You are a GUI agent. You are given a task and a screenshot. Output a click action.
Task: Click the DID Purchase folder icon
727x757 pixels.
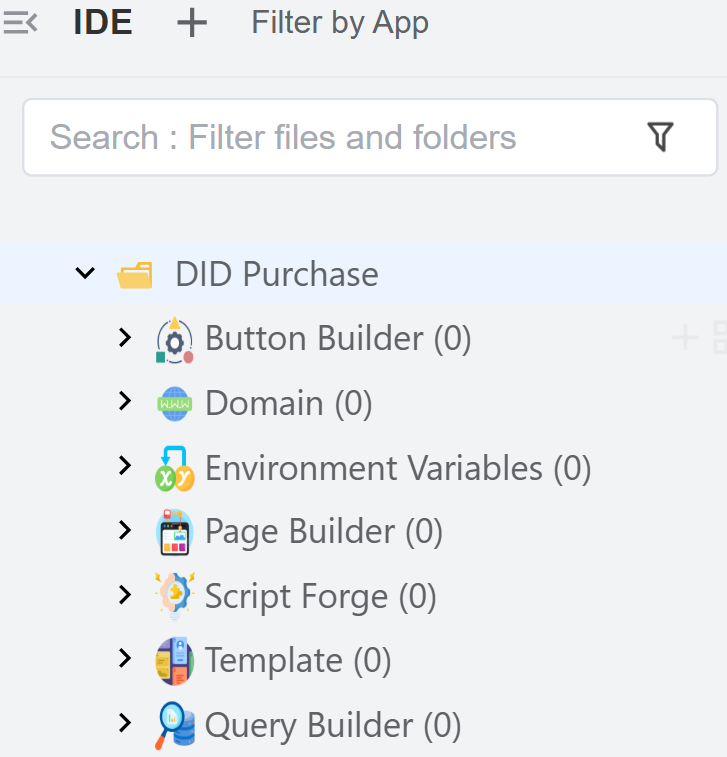pyautogui.click(x=135, y=274)
